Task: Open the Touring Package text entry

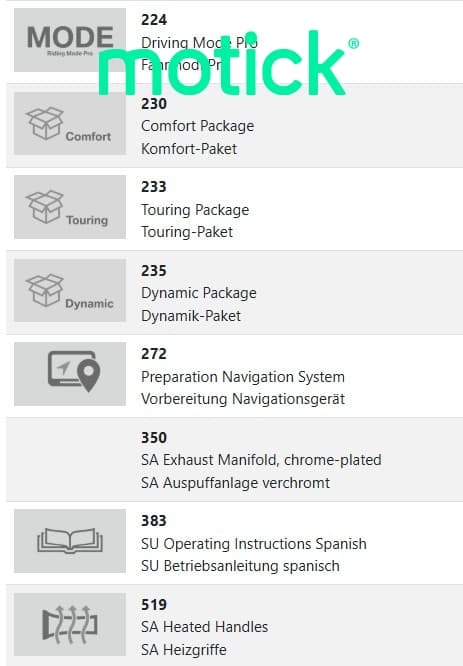Action: coord(195,210)
